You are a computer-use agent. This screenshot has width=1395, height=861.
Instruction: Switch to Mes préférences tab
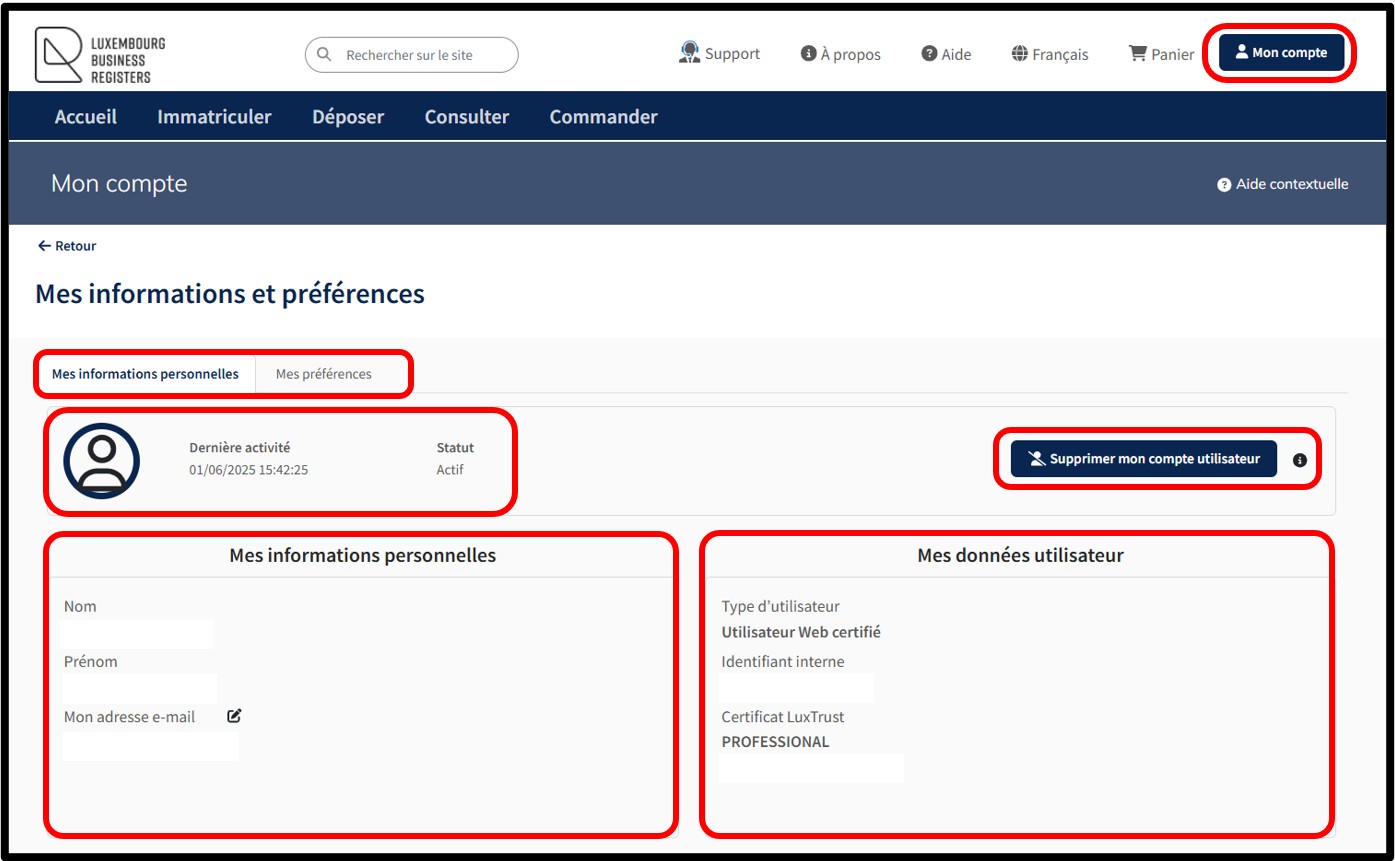click(323, 374)
